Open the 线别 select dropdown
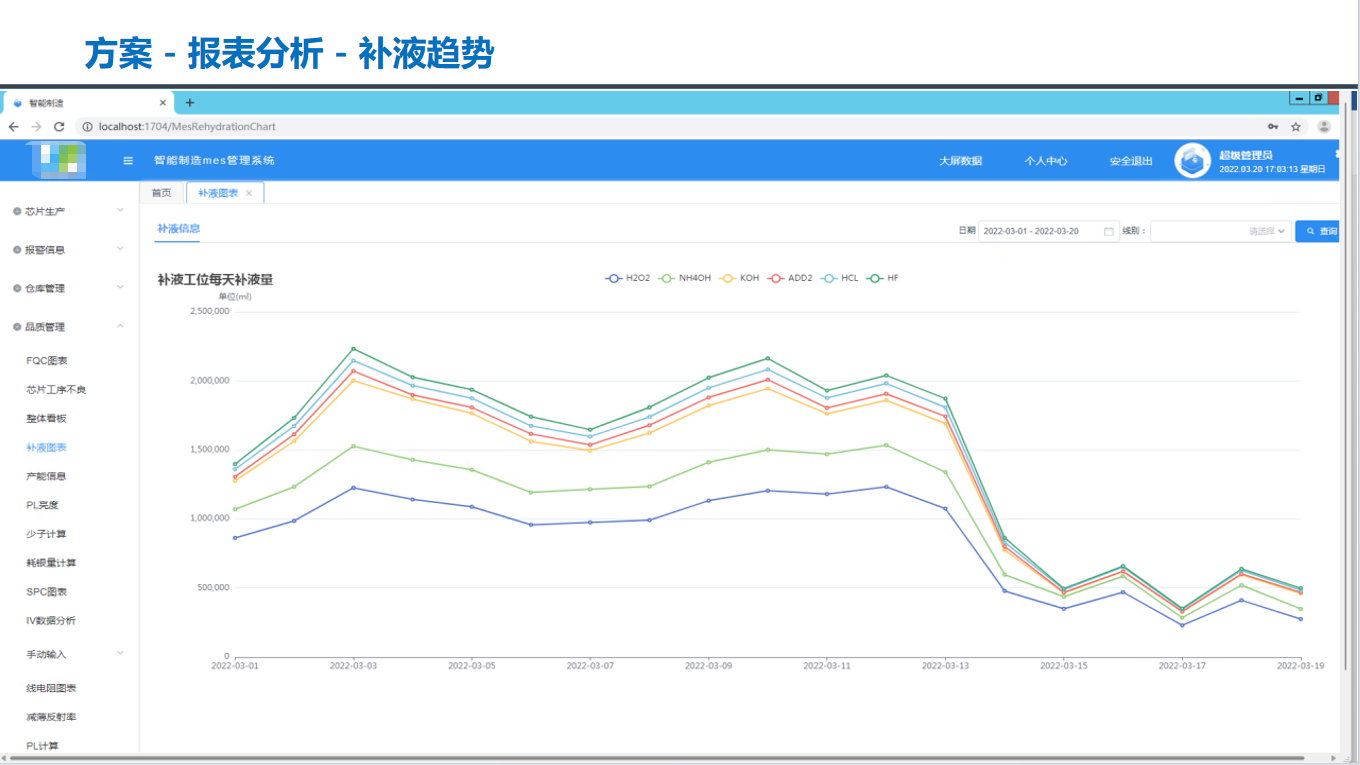 pyautogui.click(x=1220, y=231)
